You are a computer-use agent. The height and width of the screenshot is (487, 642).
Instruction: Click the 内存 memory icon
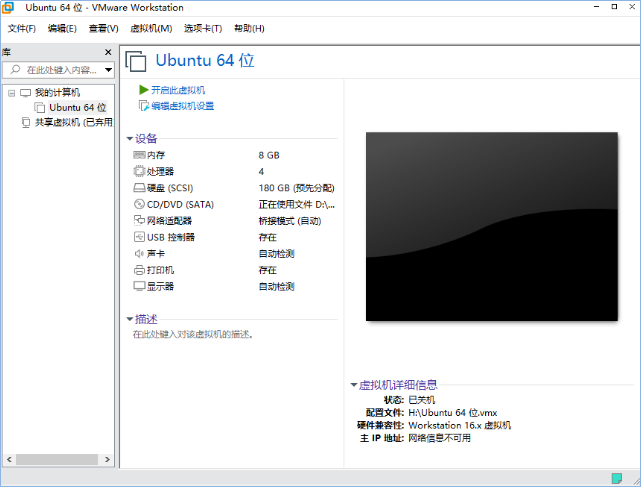point(139,155)
